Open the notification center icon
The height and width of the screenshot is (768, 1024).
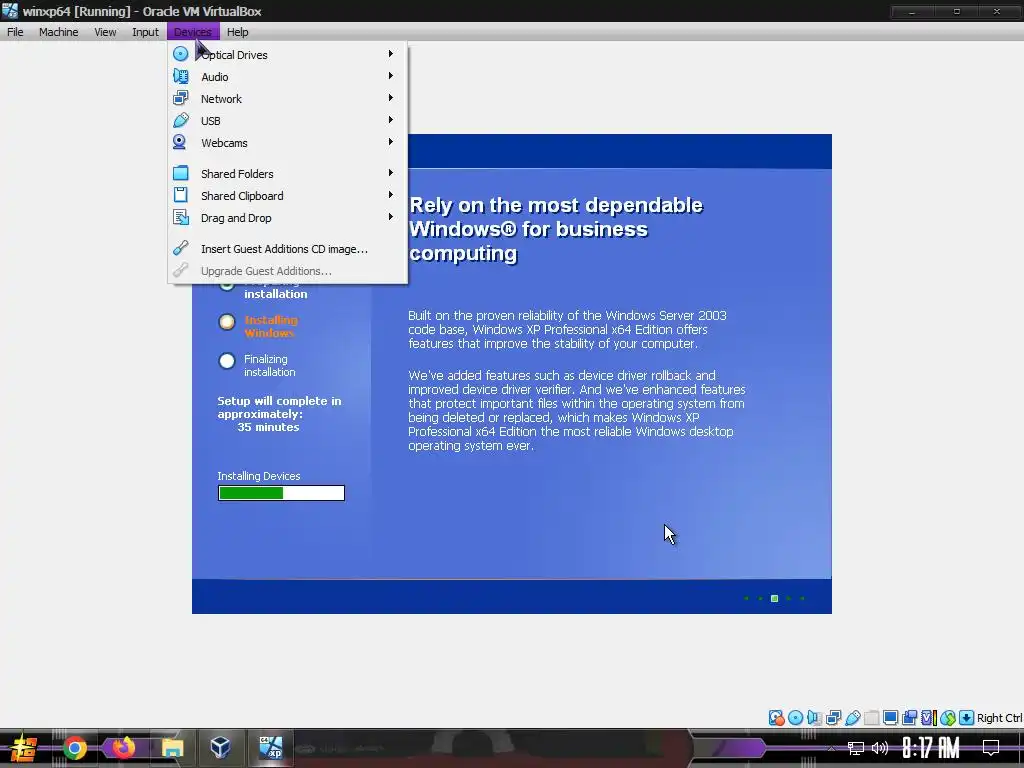point(991,747)
